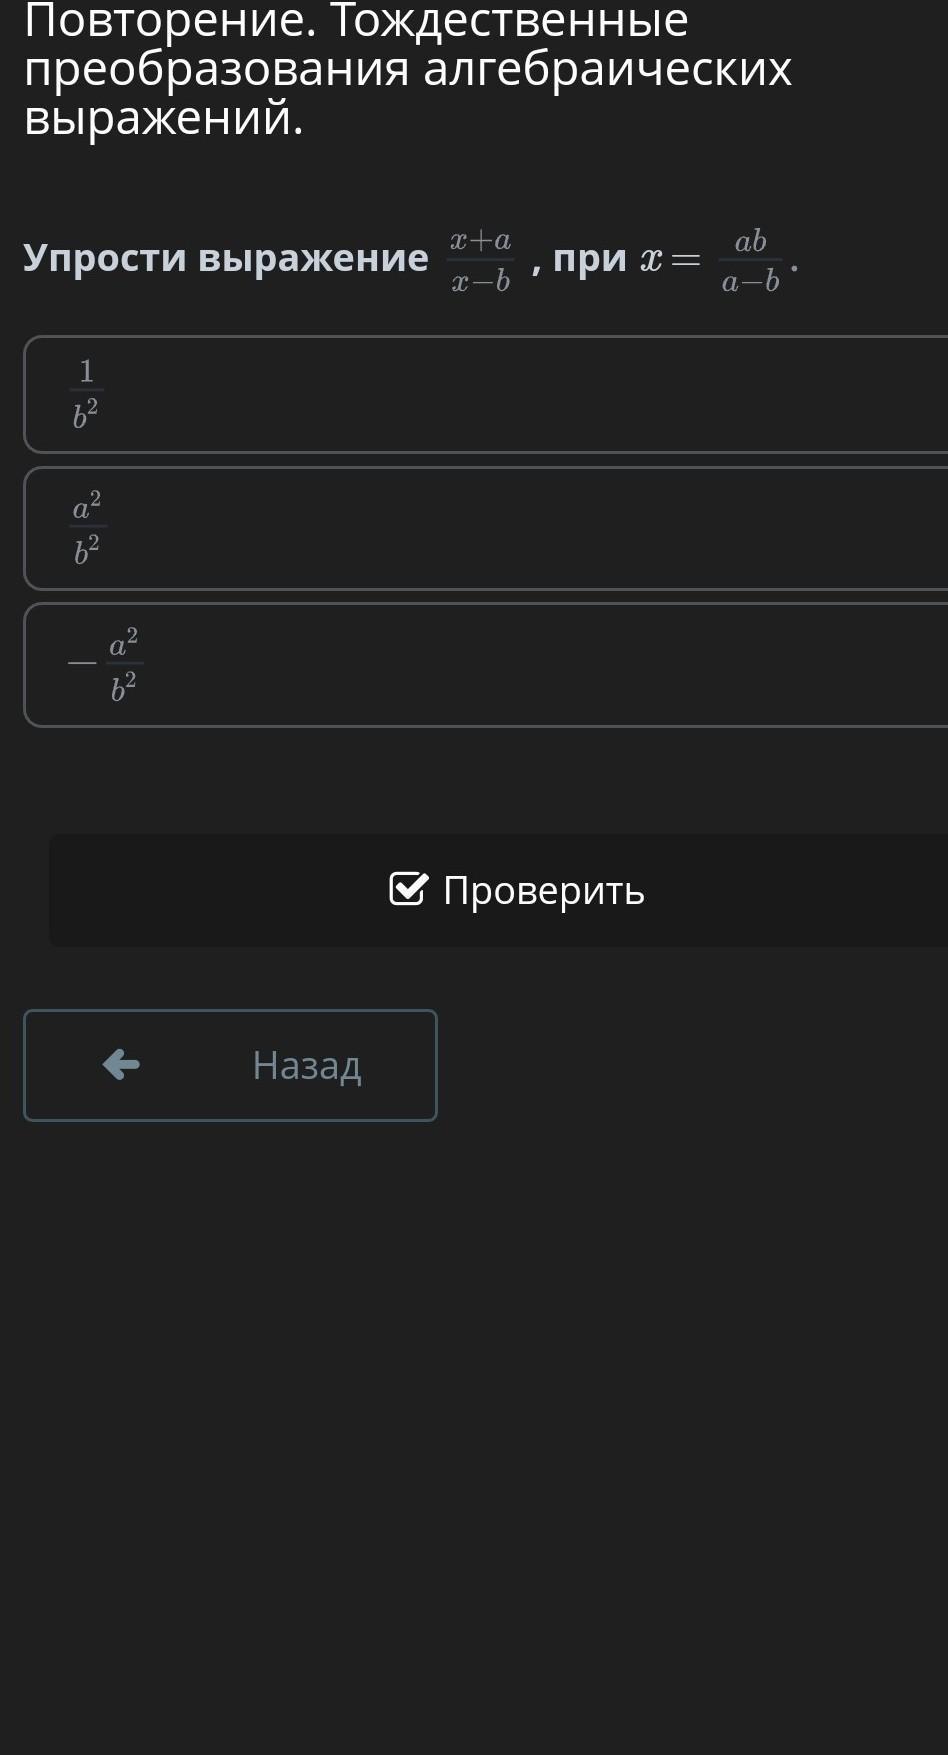This screenshot has height=1755, width=948.
Task: Click the minus sign in the third answer
Action: (x=82, y=663)
